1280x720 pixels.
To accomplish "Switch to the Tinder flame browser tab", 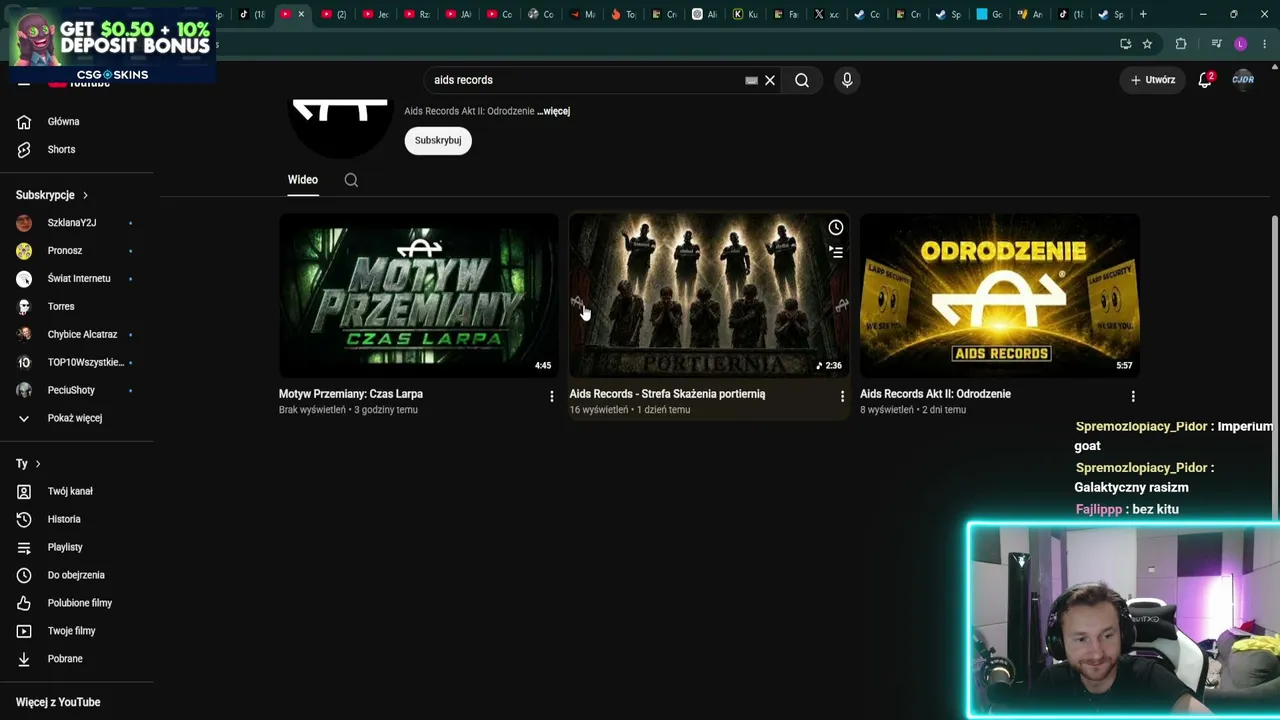I will coord(623,14).
